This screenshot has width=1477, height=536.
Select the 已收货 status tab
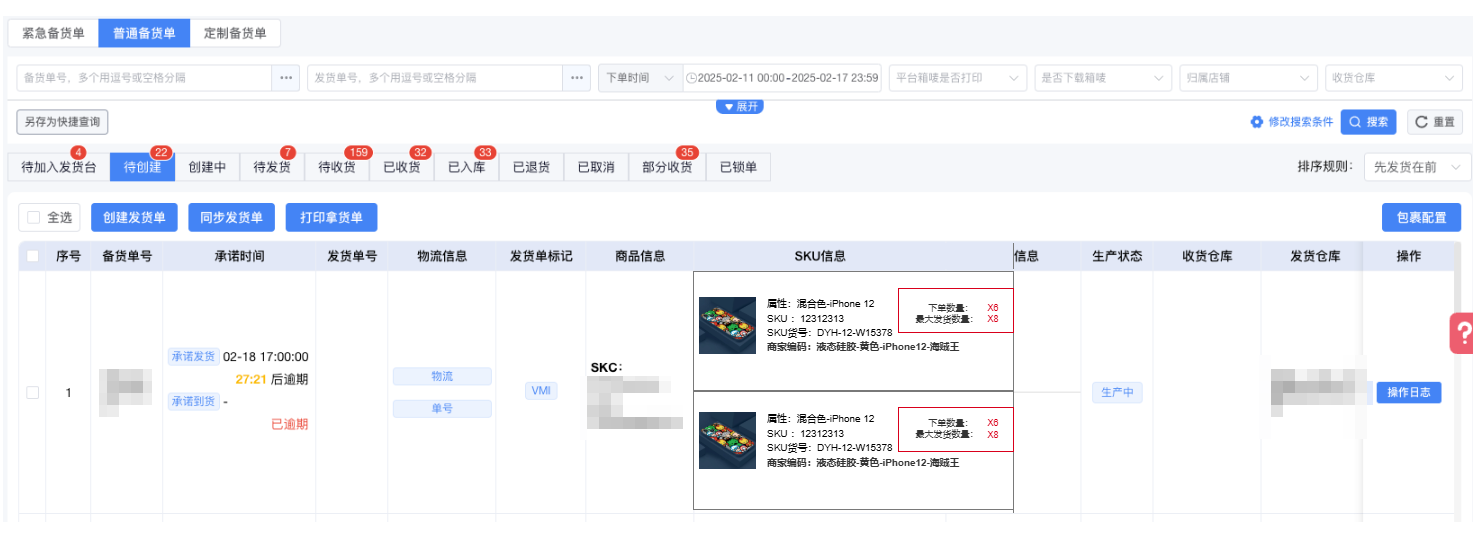pos(402,167)
